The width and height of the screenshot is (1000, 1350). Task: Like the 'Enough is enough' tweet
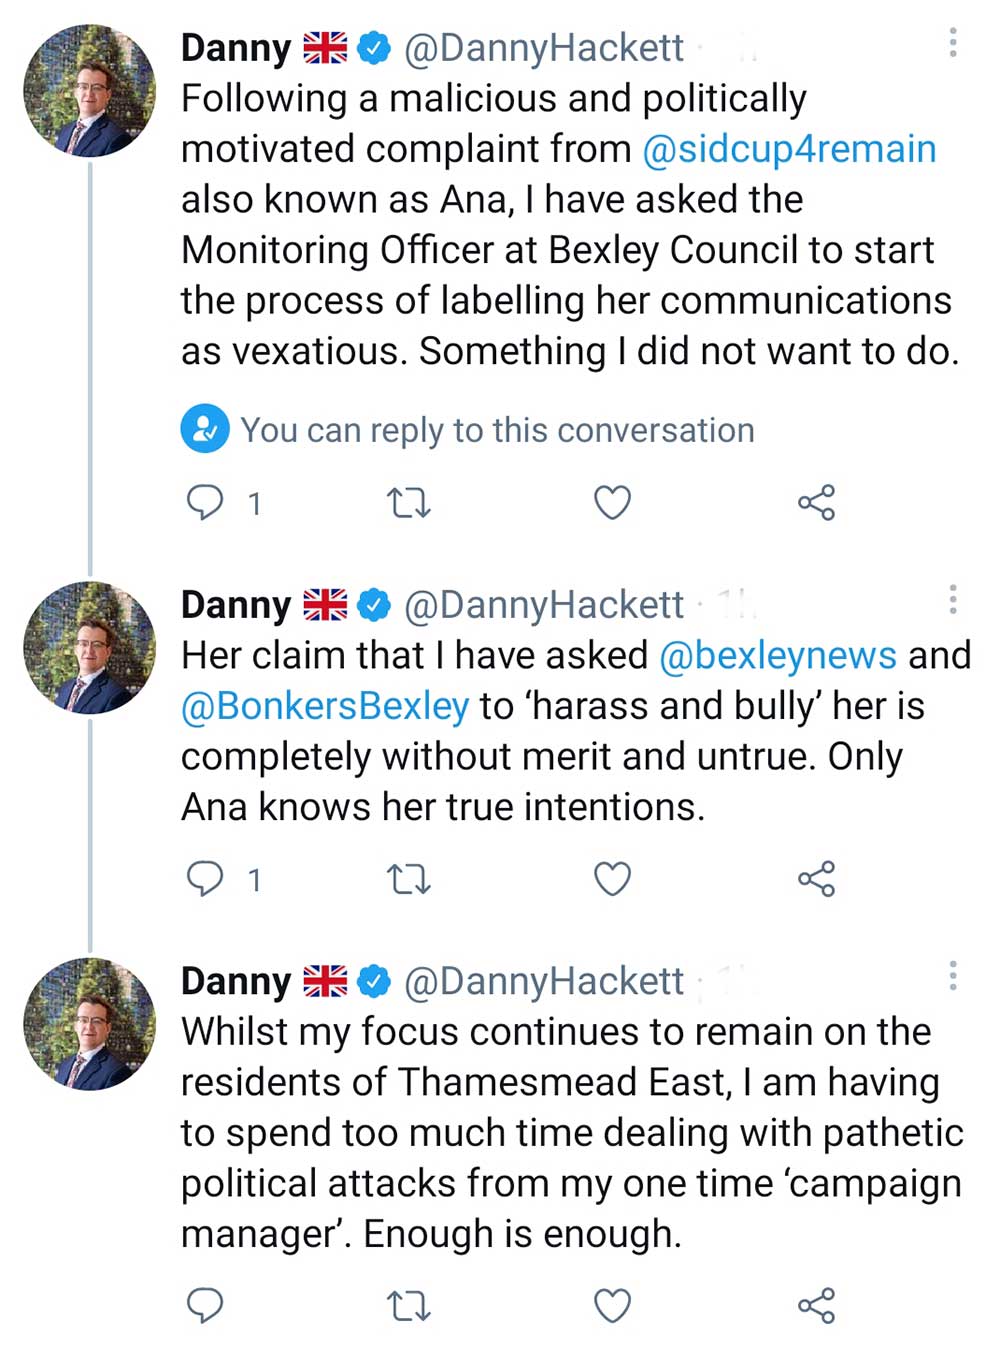[x=612, y=1306]
